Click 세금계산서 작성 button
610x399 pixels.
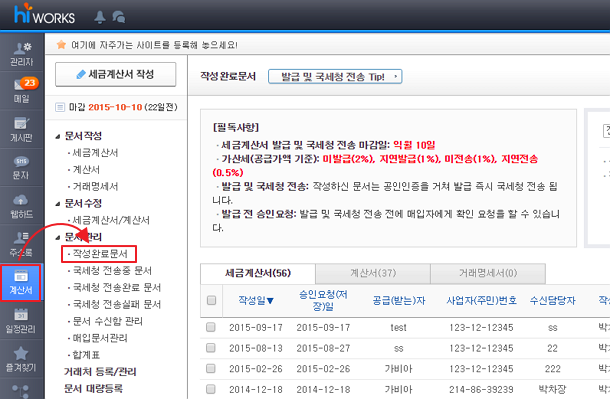point(116,74)
